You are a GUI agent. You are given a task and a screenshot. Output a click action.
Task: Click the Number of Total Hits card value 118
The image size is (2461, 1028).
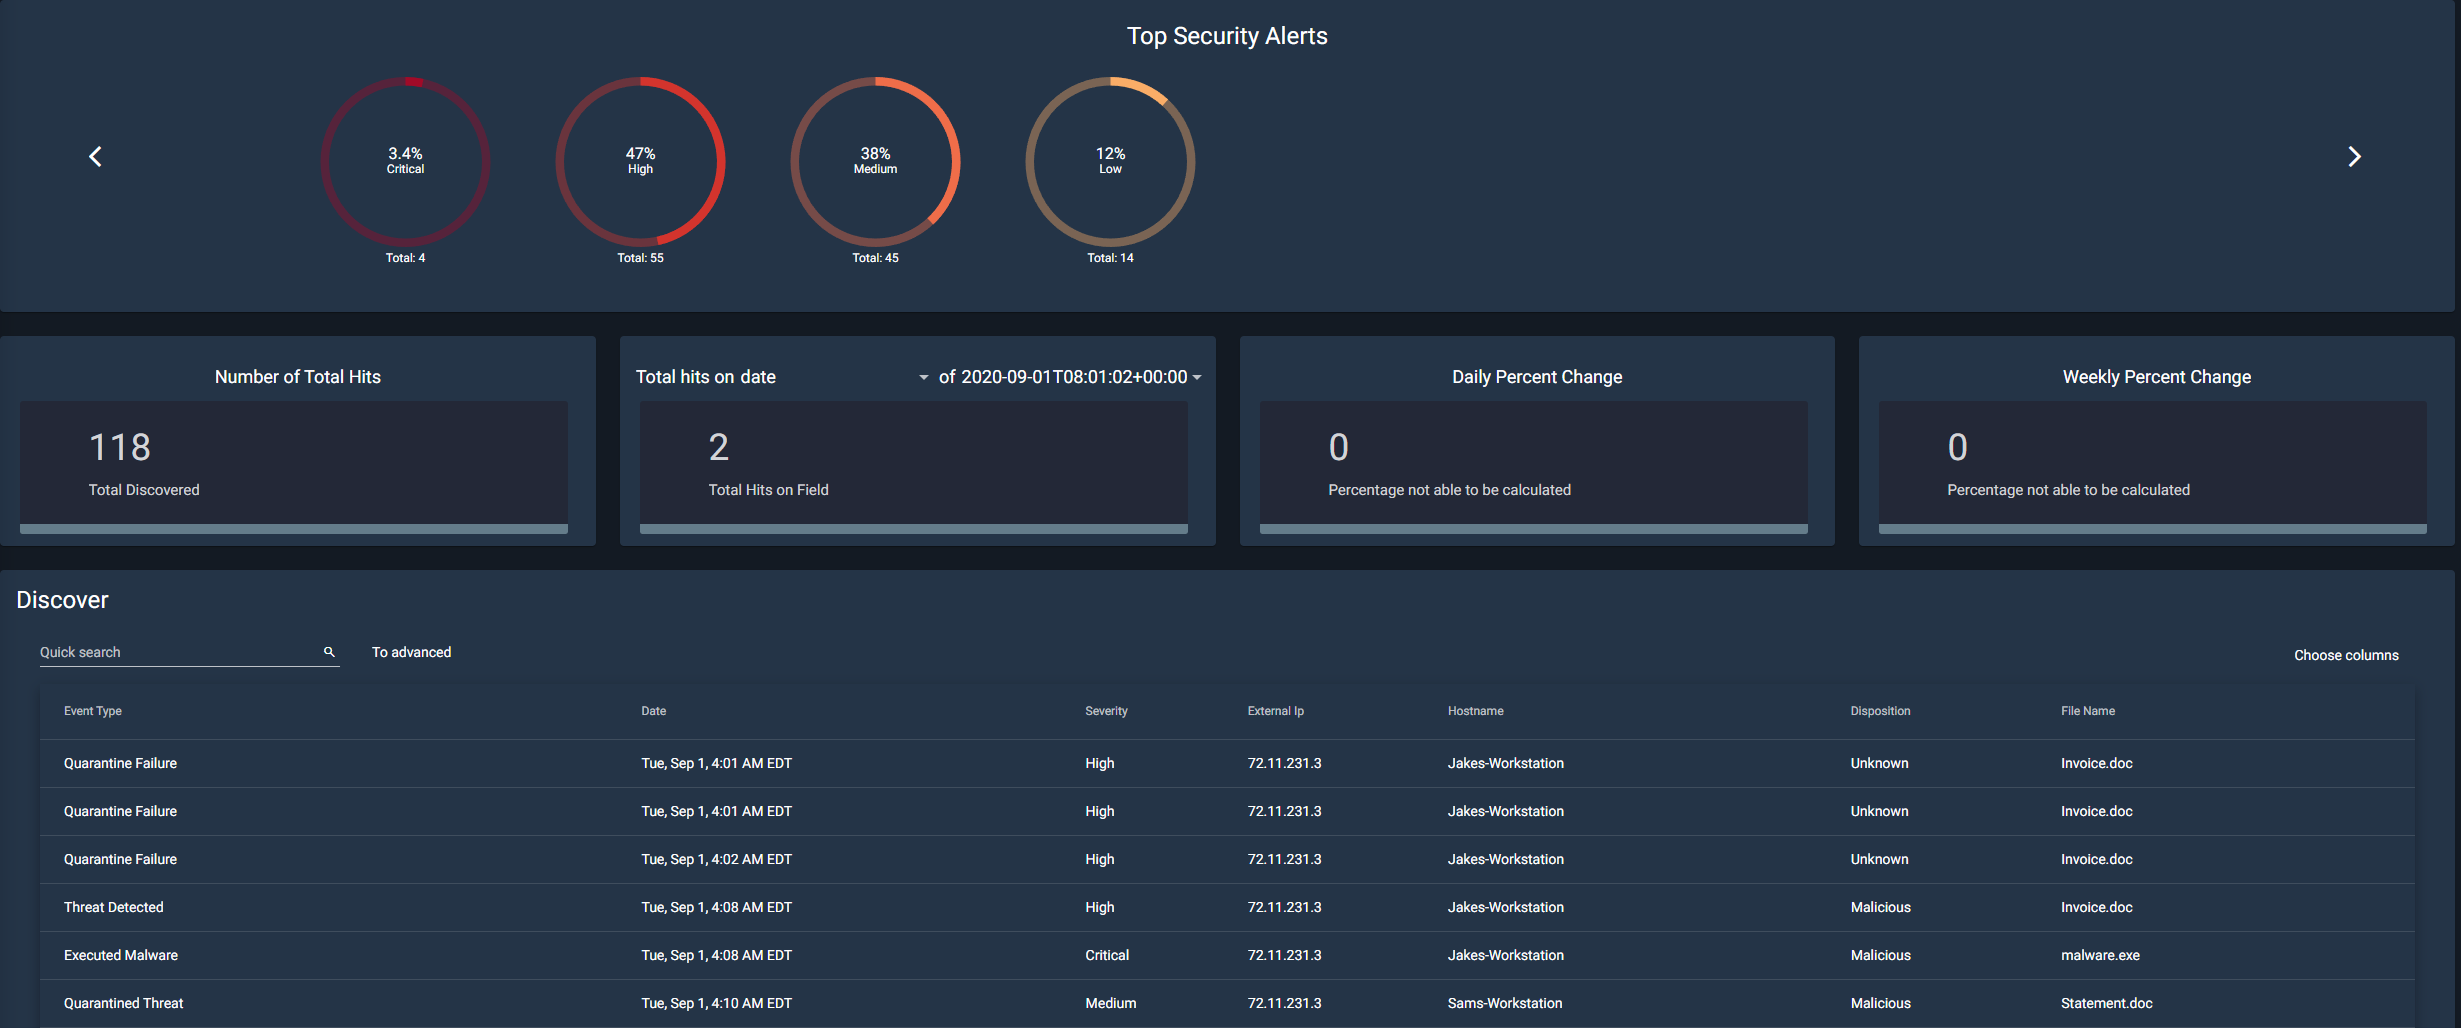coord(120,447)
